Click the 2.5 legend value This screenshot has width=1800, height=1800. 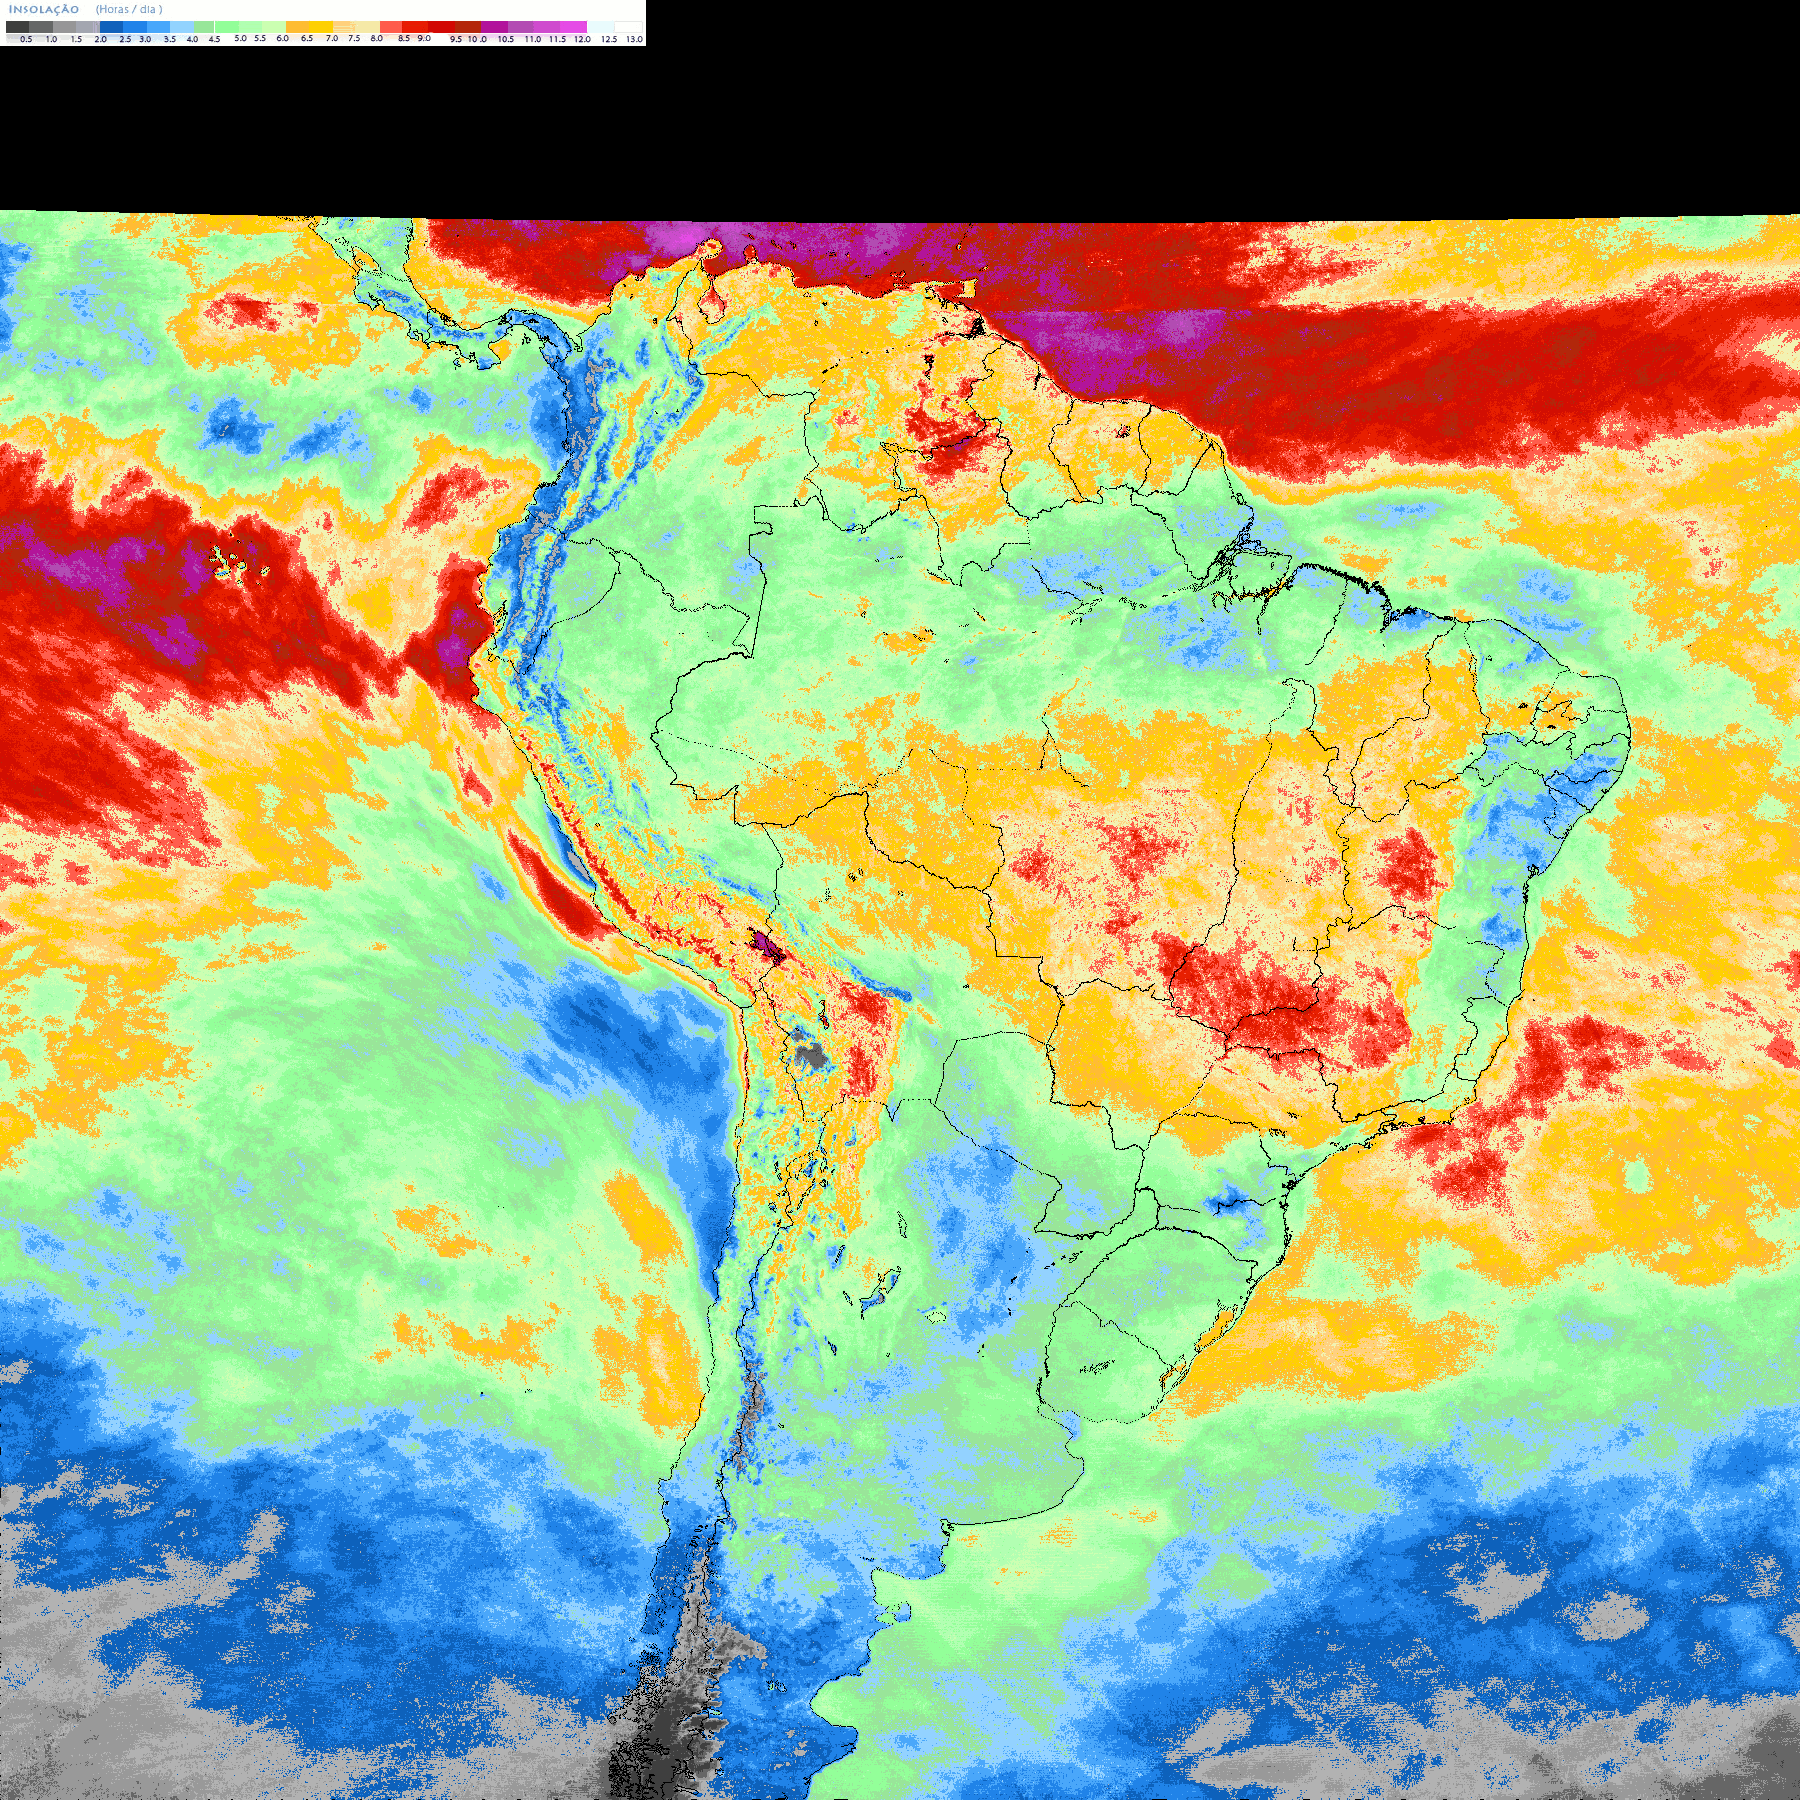coord(125,39)
